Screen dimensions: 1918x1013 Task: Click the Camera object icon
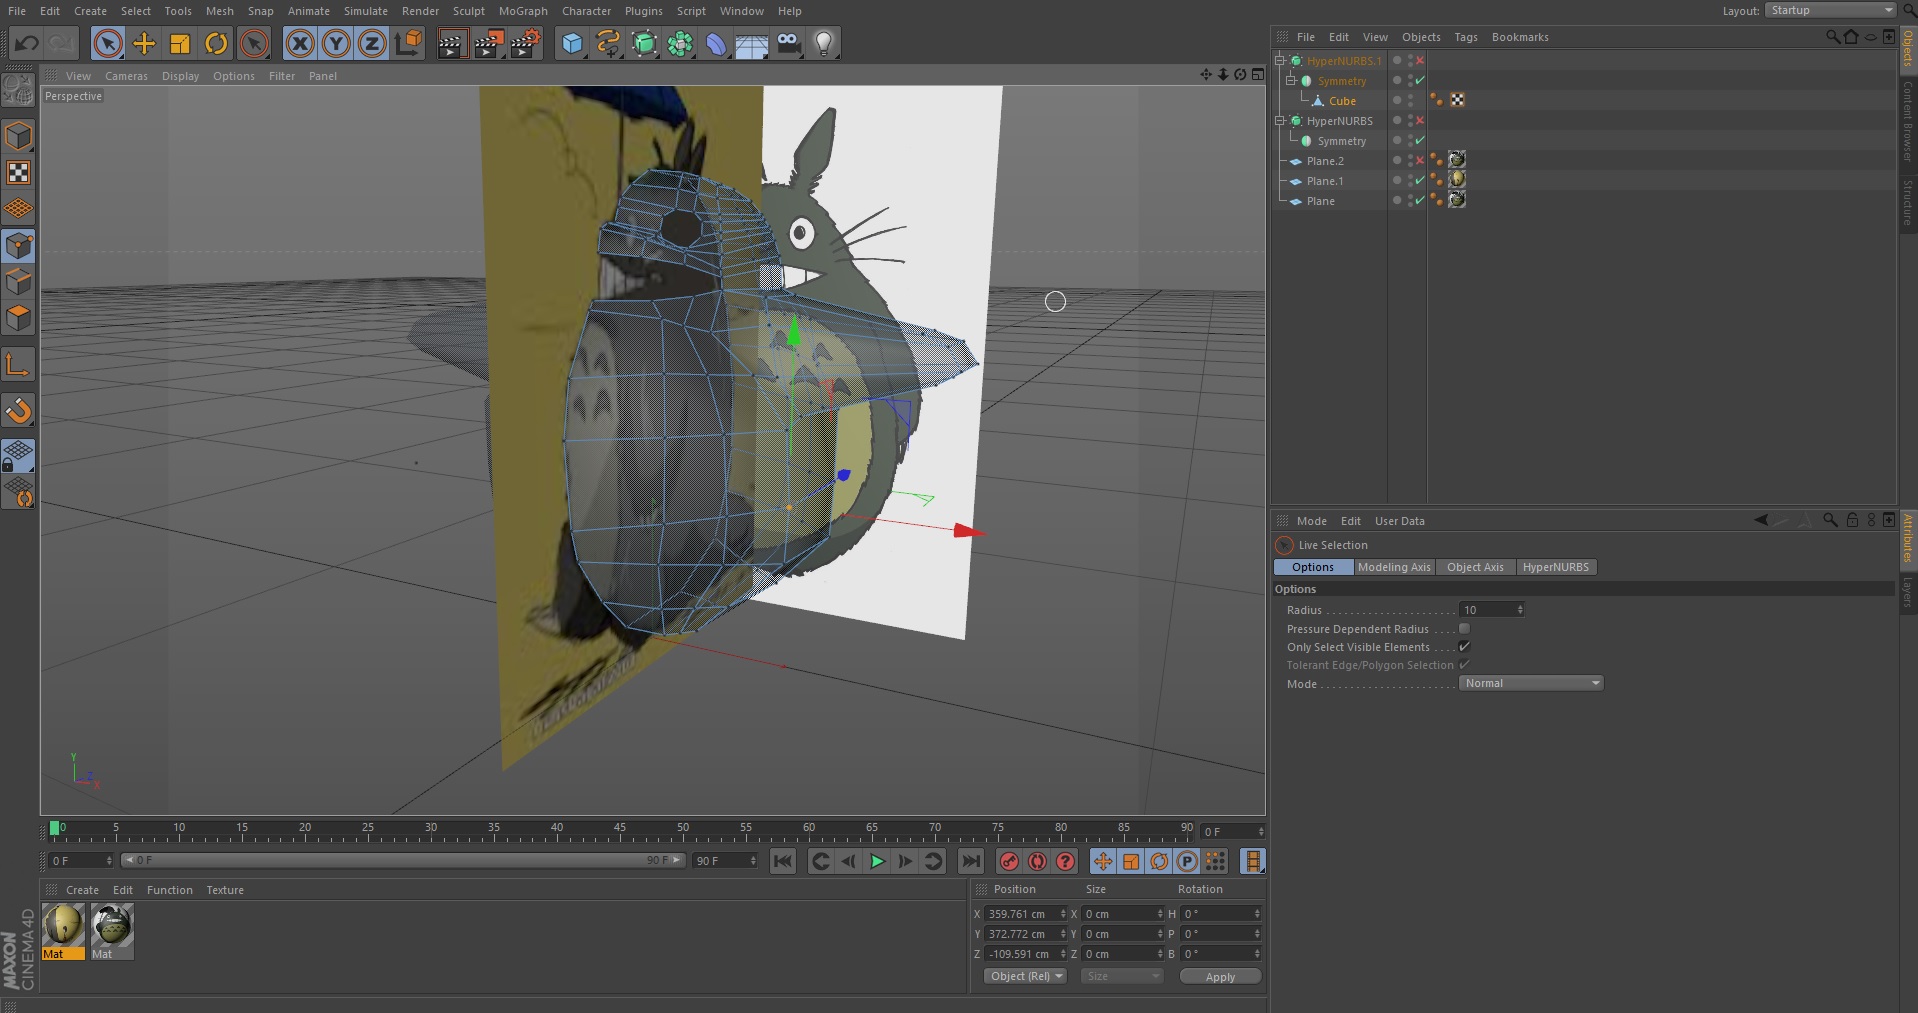[789, 43]
